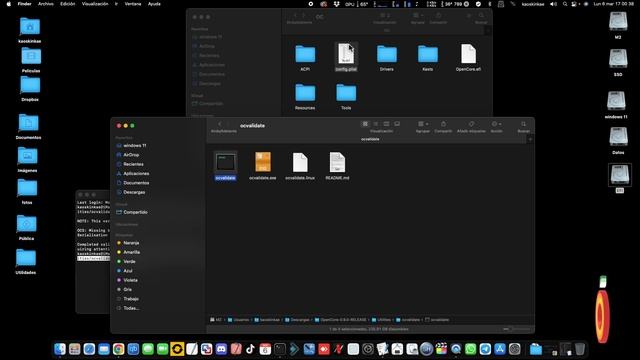Open Compartido in the Finder sidebar
The width and height of the screenshot is (640, 360).
(x=135, y=212)
